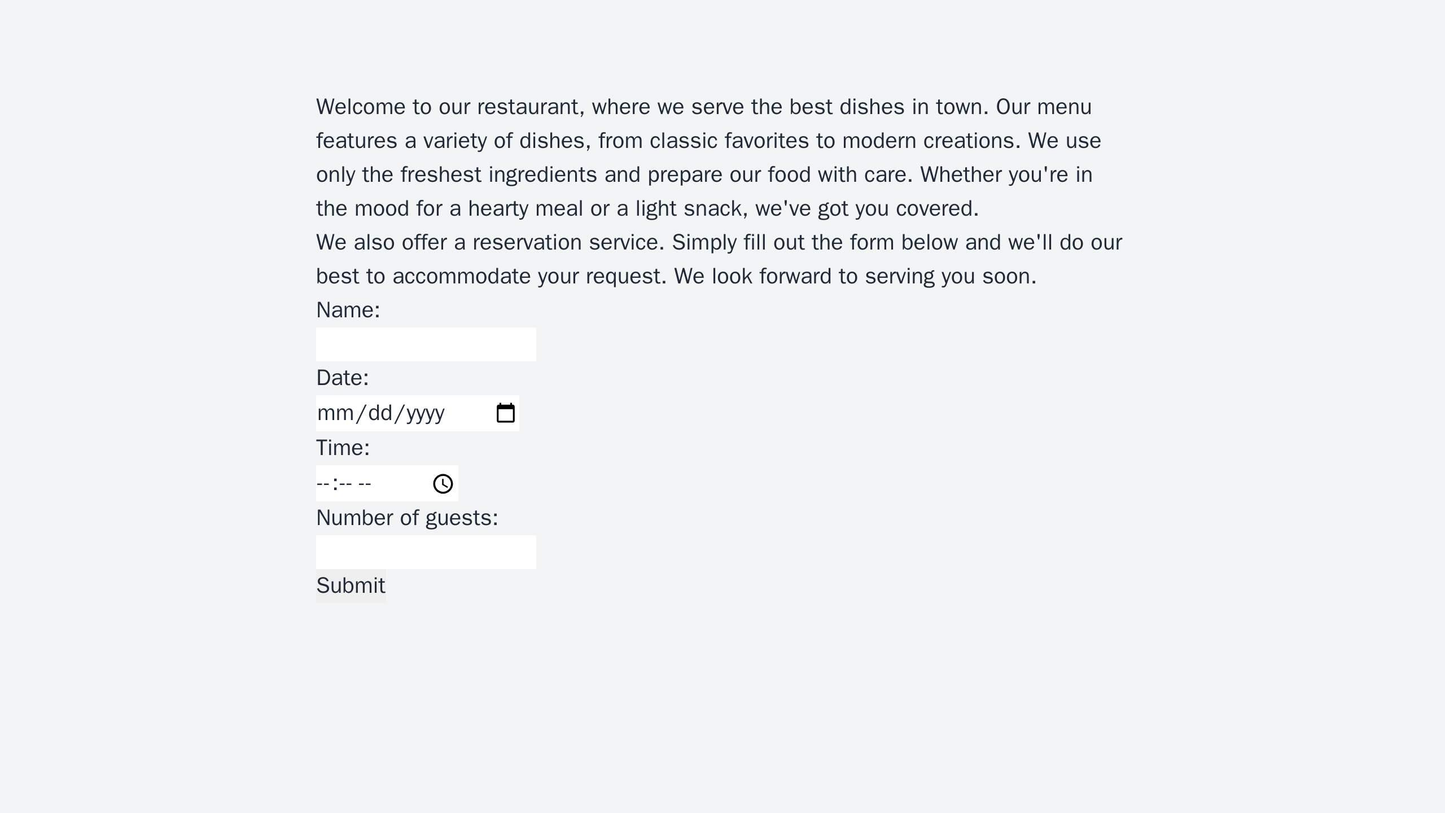Image resolution: width=1445 pixels, height=813 pixels.
Task: Select the year (yyyy) segment of Date
Action: tap(425, 413)
